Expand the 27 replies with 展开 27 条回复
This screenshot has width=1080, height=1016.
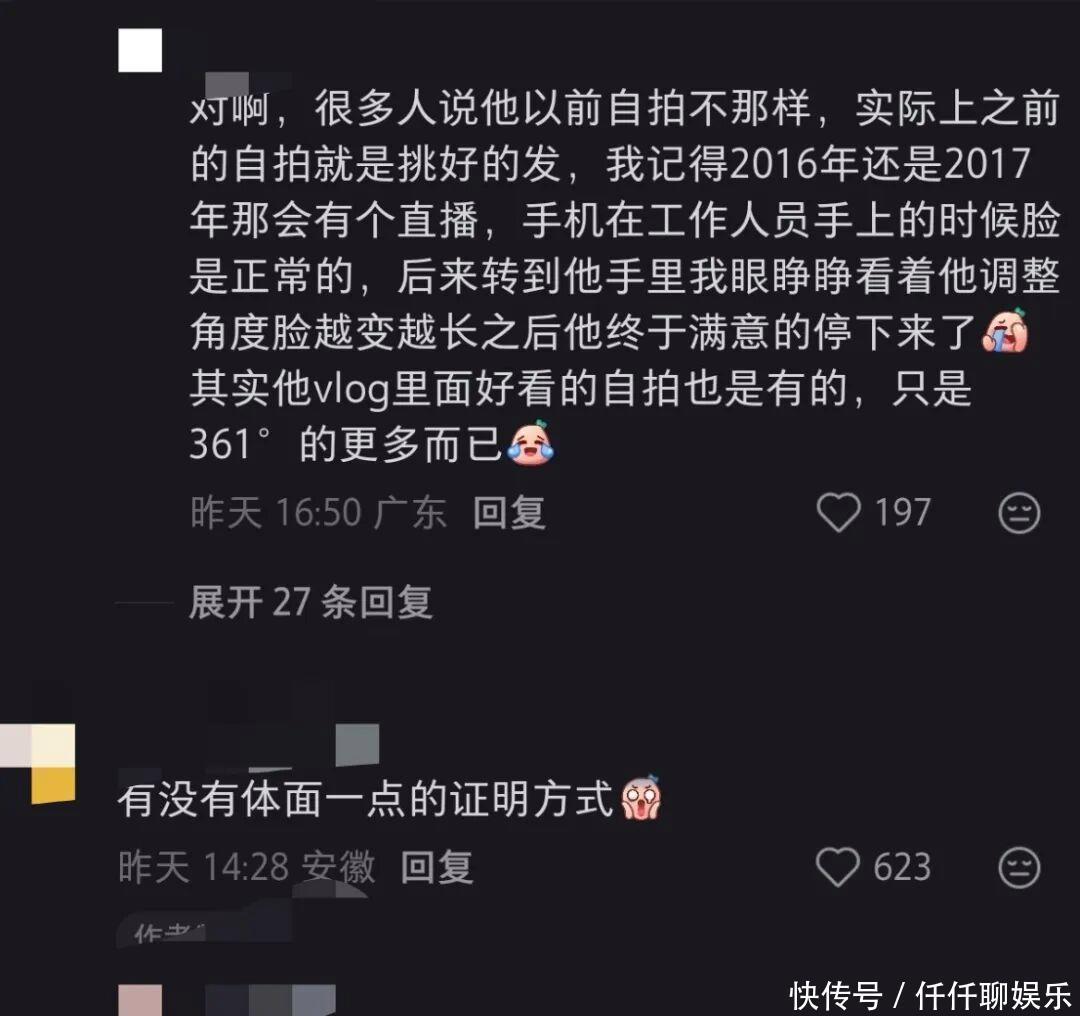311,602
